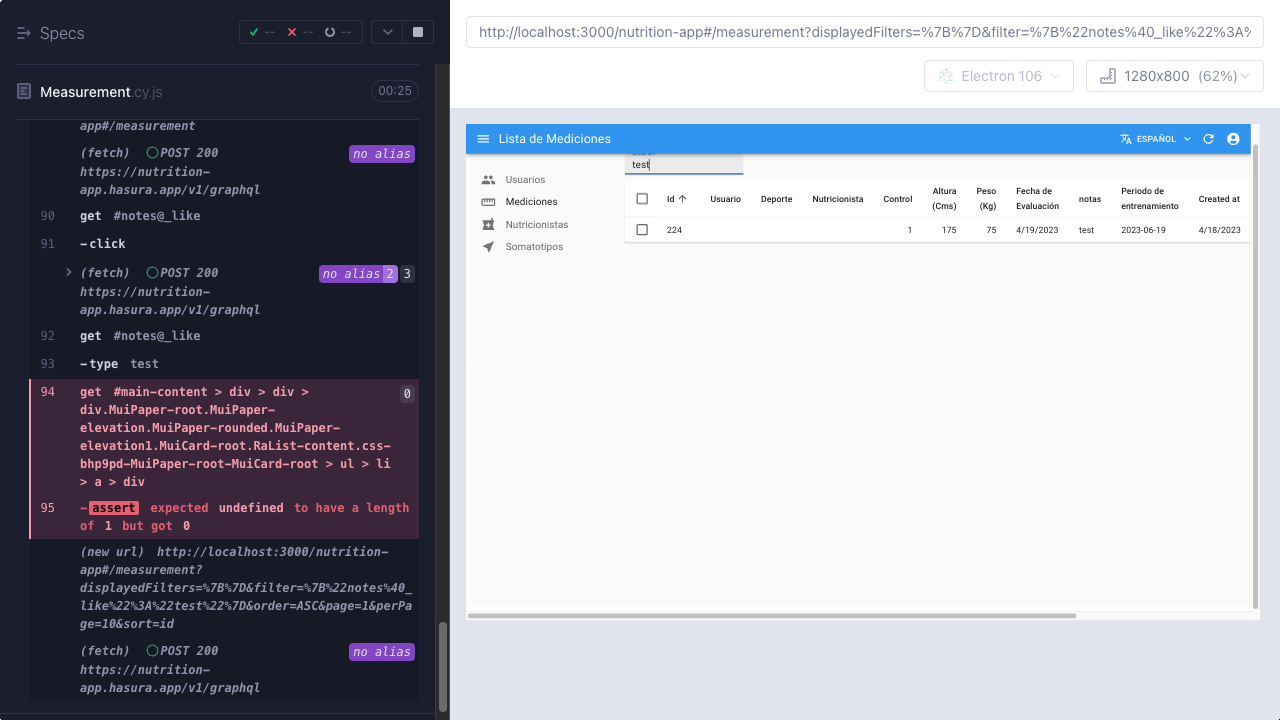Expand the fetch POST 200 log group
Viewport: 1280px width, 720px height.
coord(69,272)
